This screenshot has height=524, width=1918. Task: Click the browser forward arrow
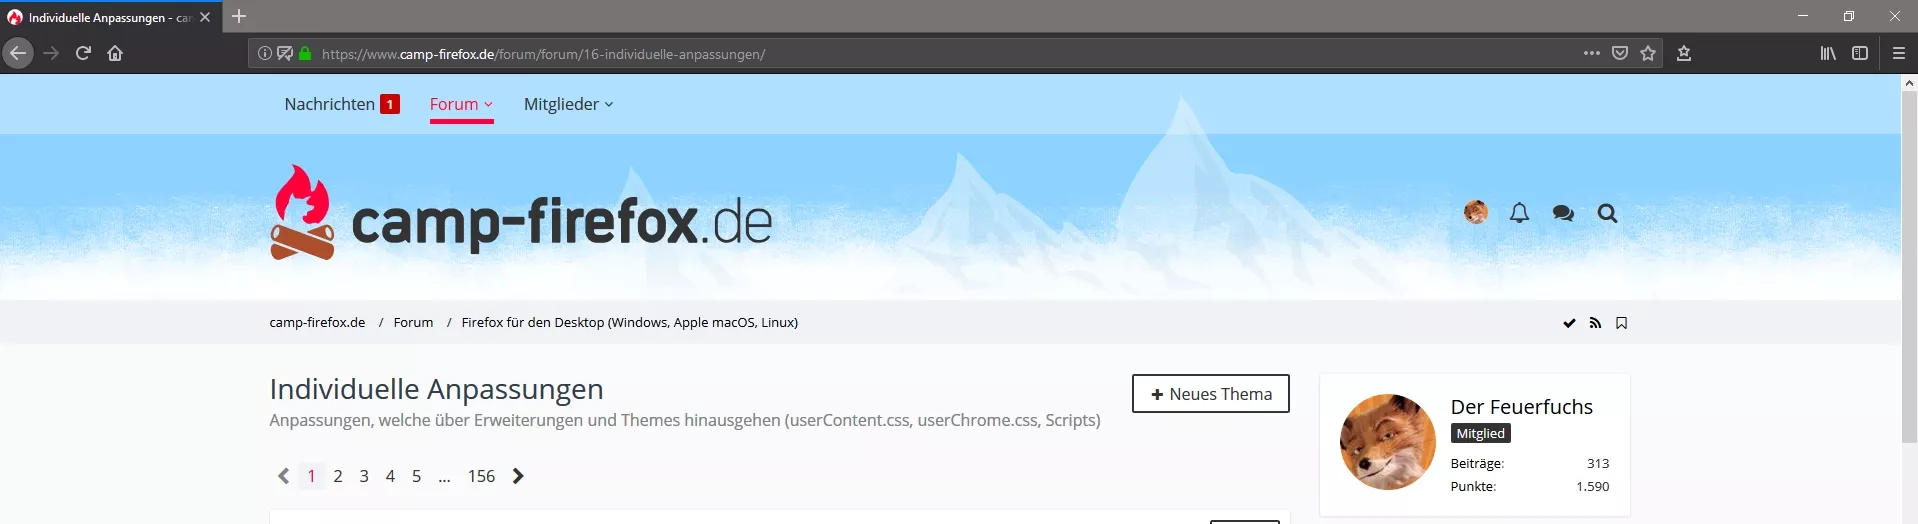point(51,53)
